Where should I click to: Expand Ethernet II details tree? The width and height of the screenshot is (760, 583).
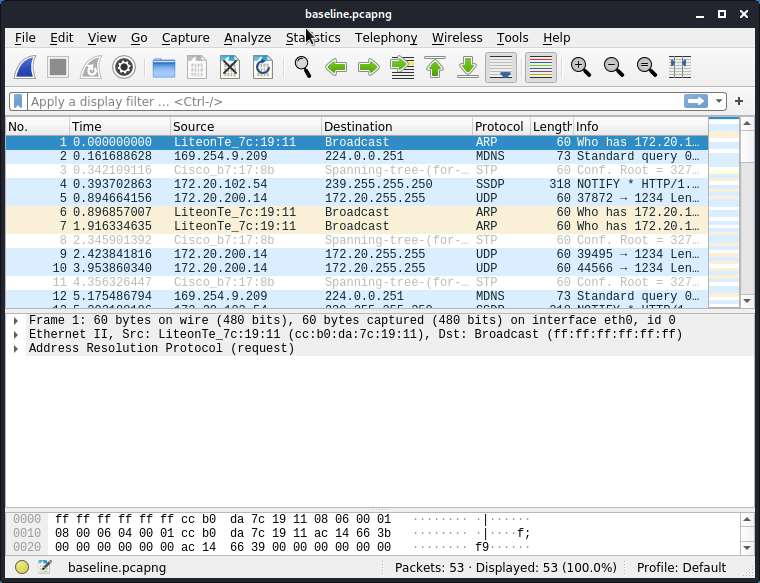pyautogui.click(x=16, y=334)
